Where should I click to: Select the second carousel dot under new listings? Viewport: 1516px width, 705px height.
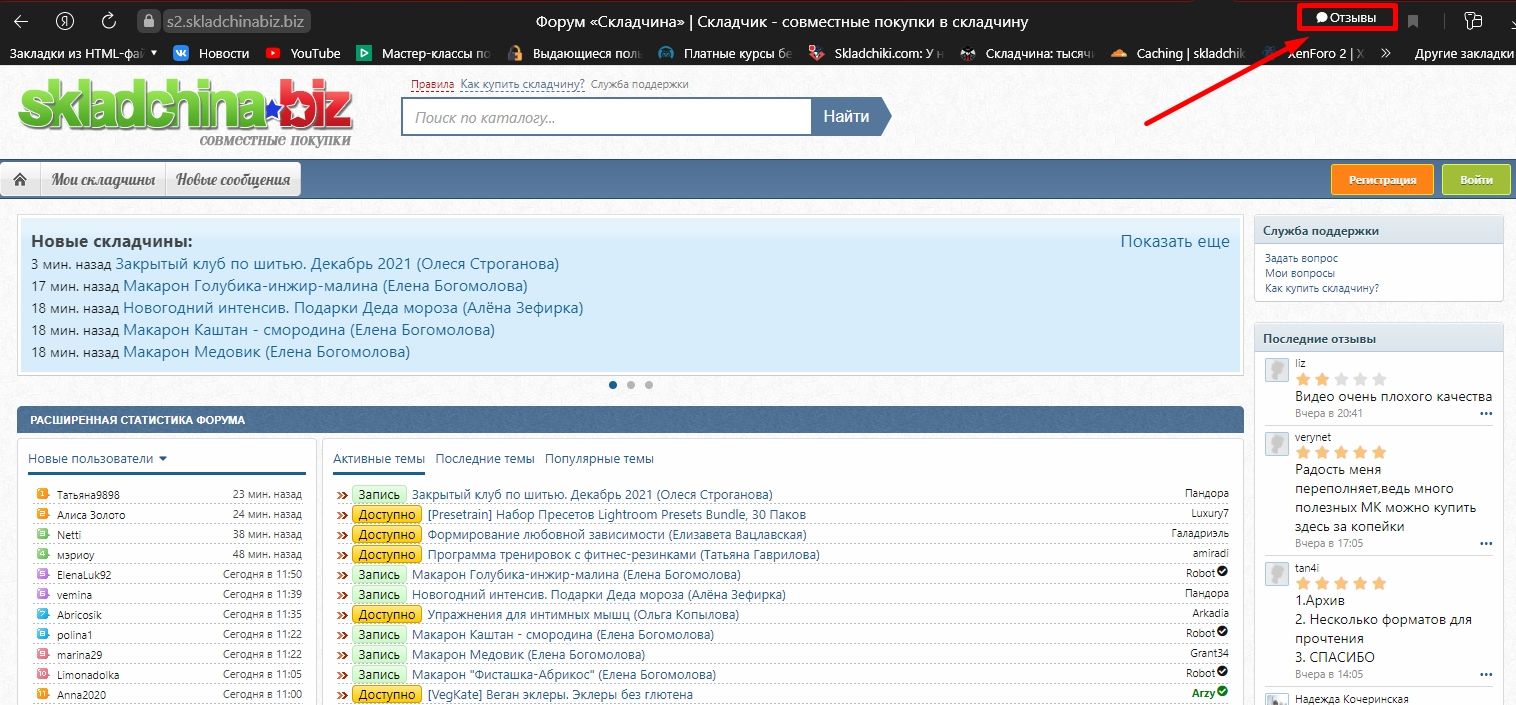[x=631, y=383]
